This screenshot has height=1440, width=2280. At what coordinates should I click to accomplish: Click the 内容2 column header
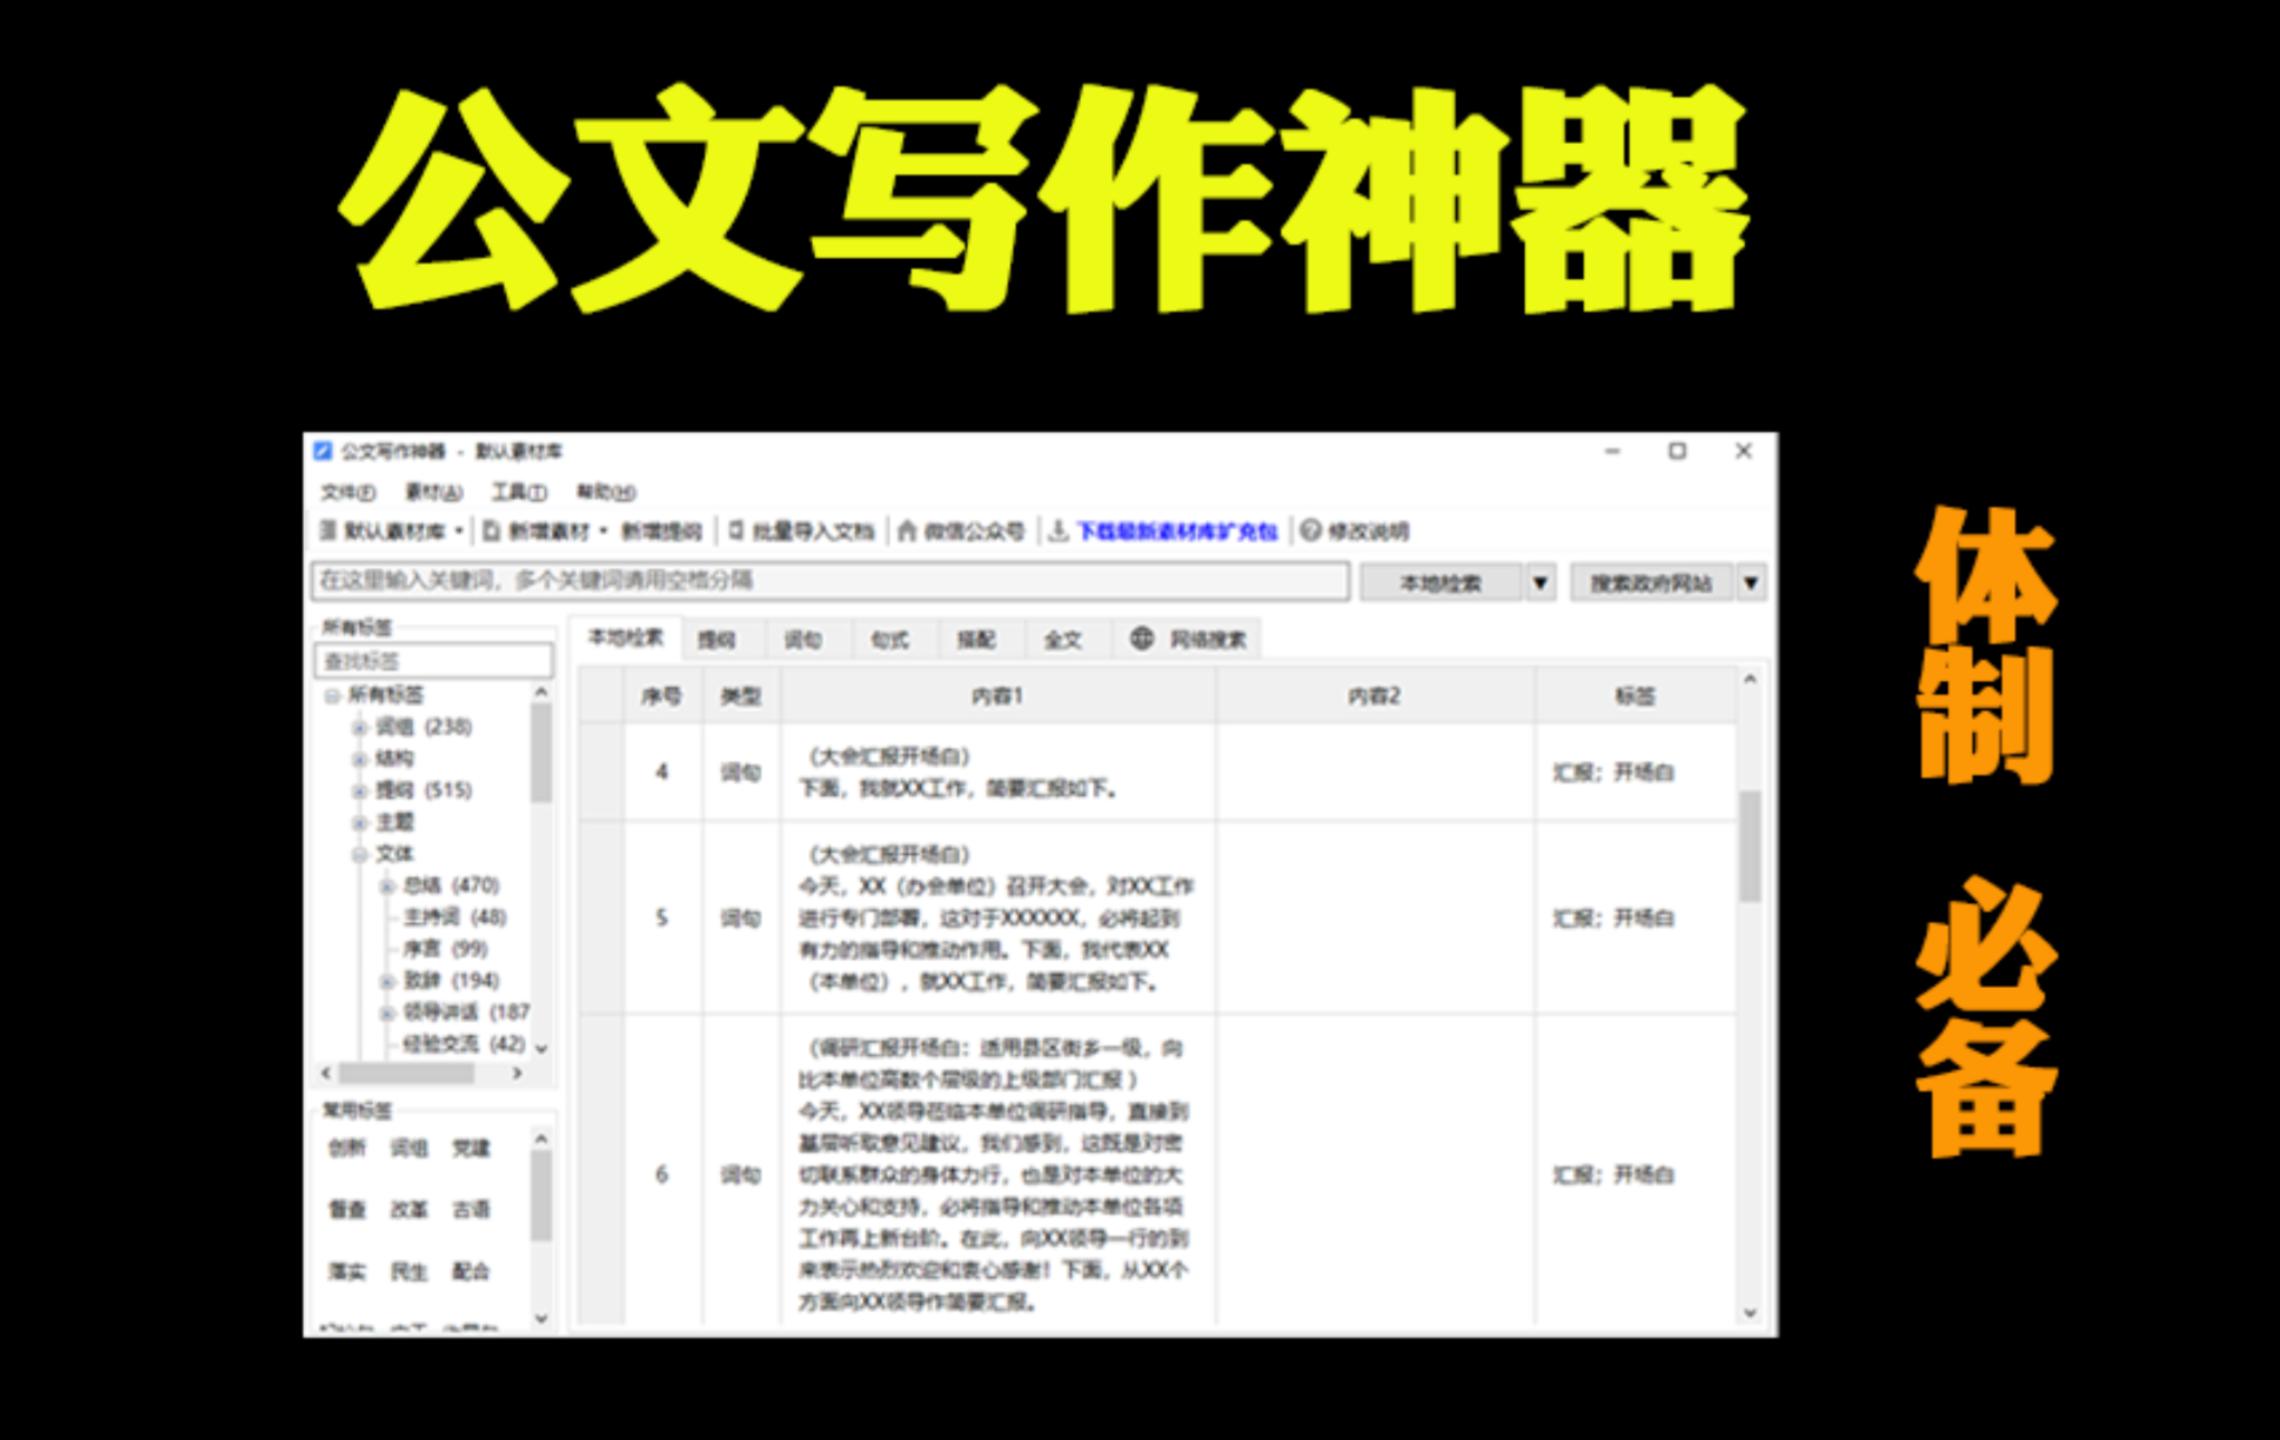1375,696
